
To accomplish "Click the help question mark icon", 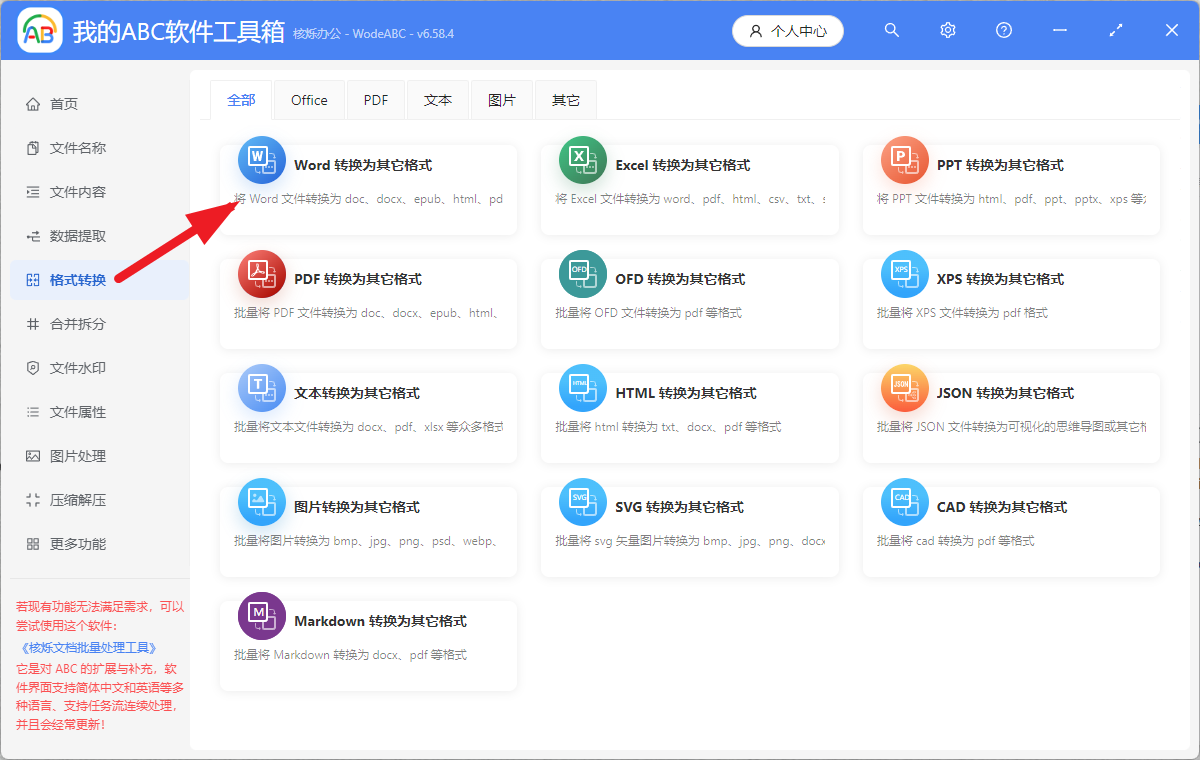I will tap(1003, 30).
